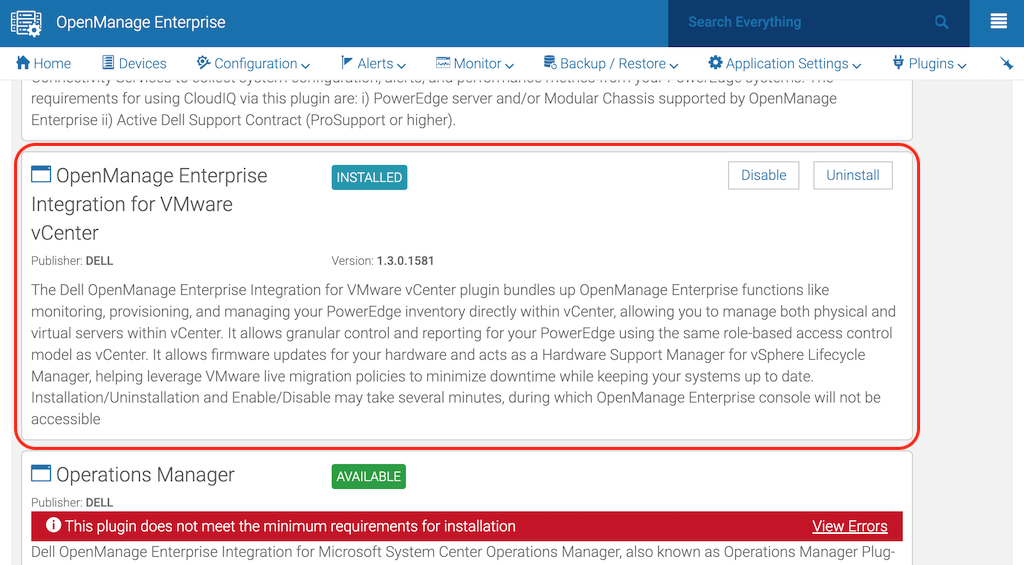Disable the VMware vCenter integration plugin
This screenshot has height=565, width=1024.
point(763,175)
